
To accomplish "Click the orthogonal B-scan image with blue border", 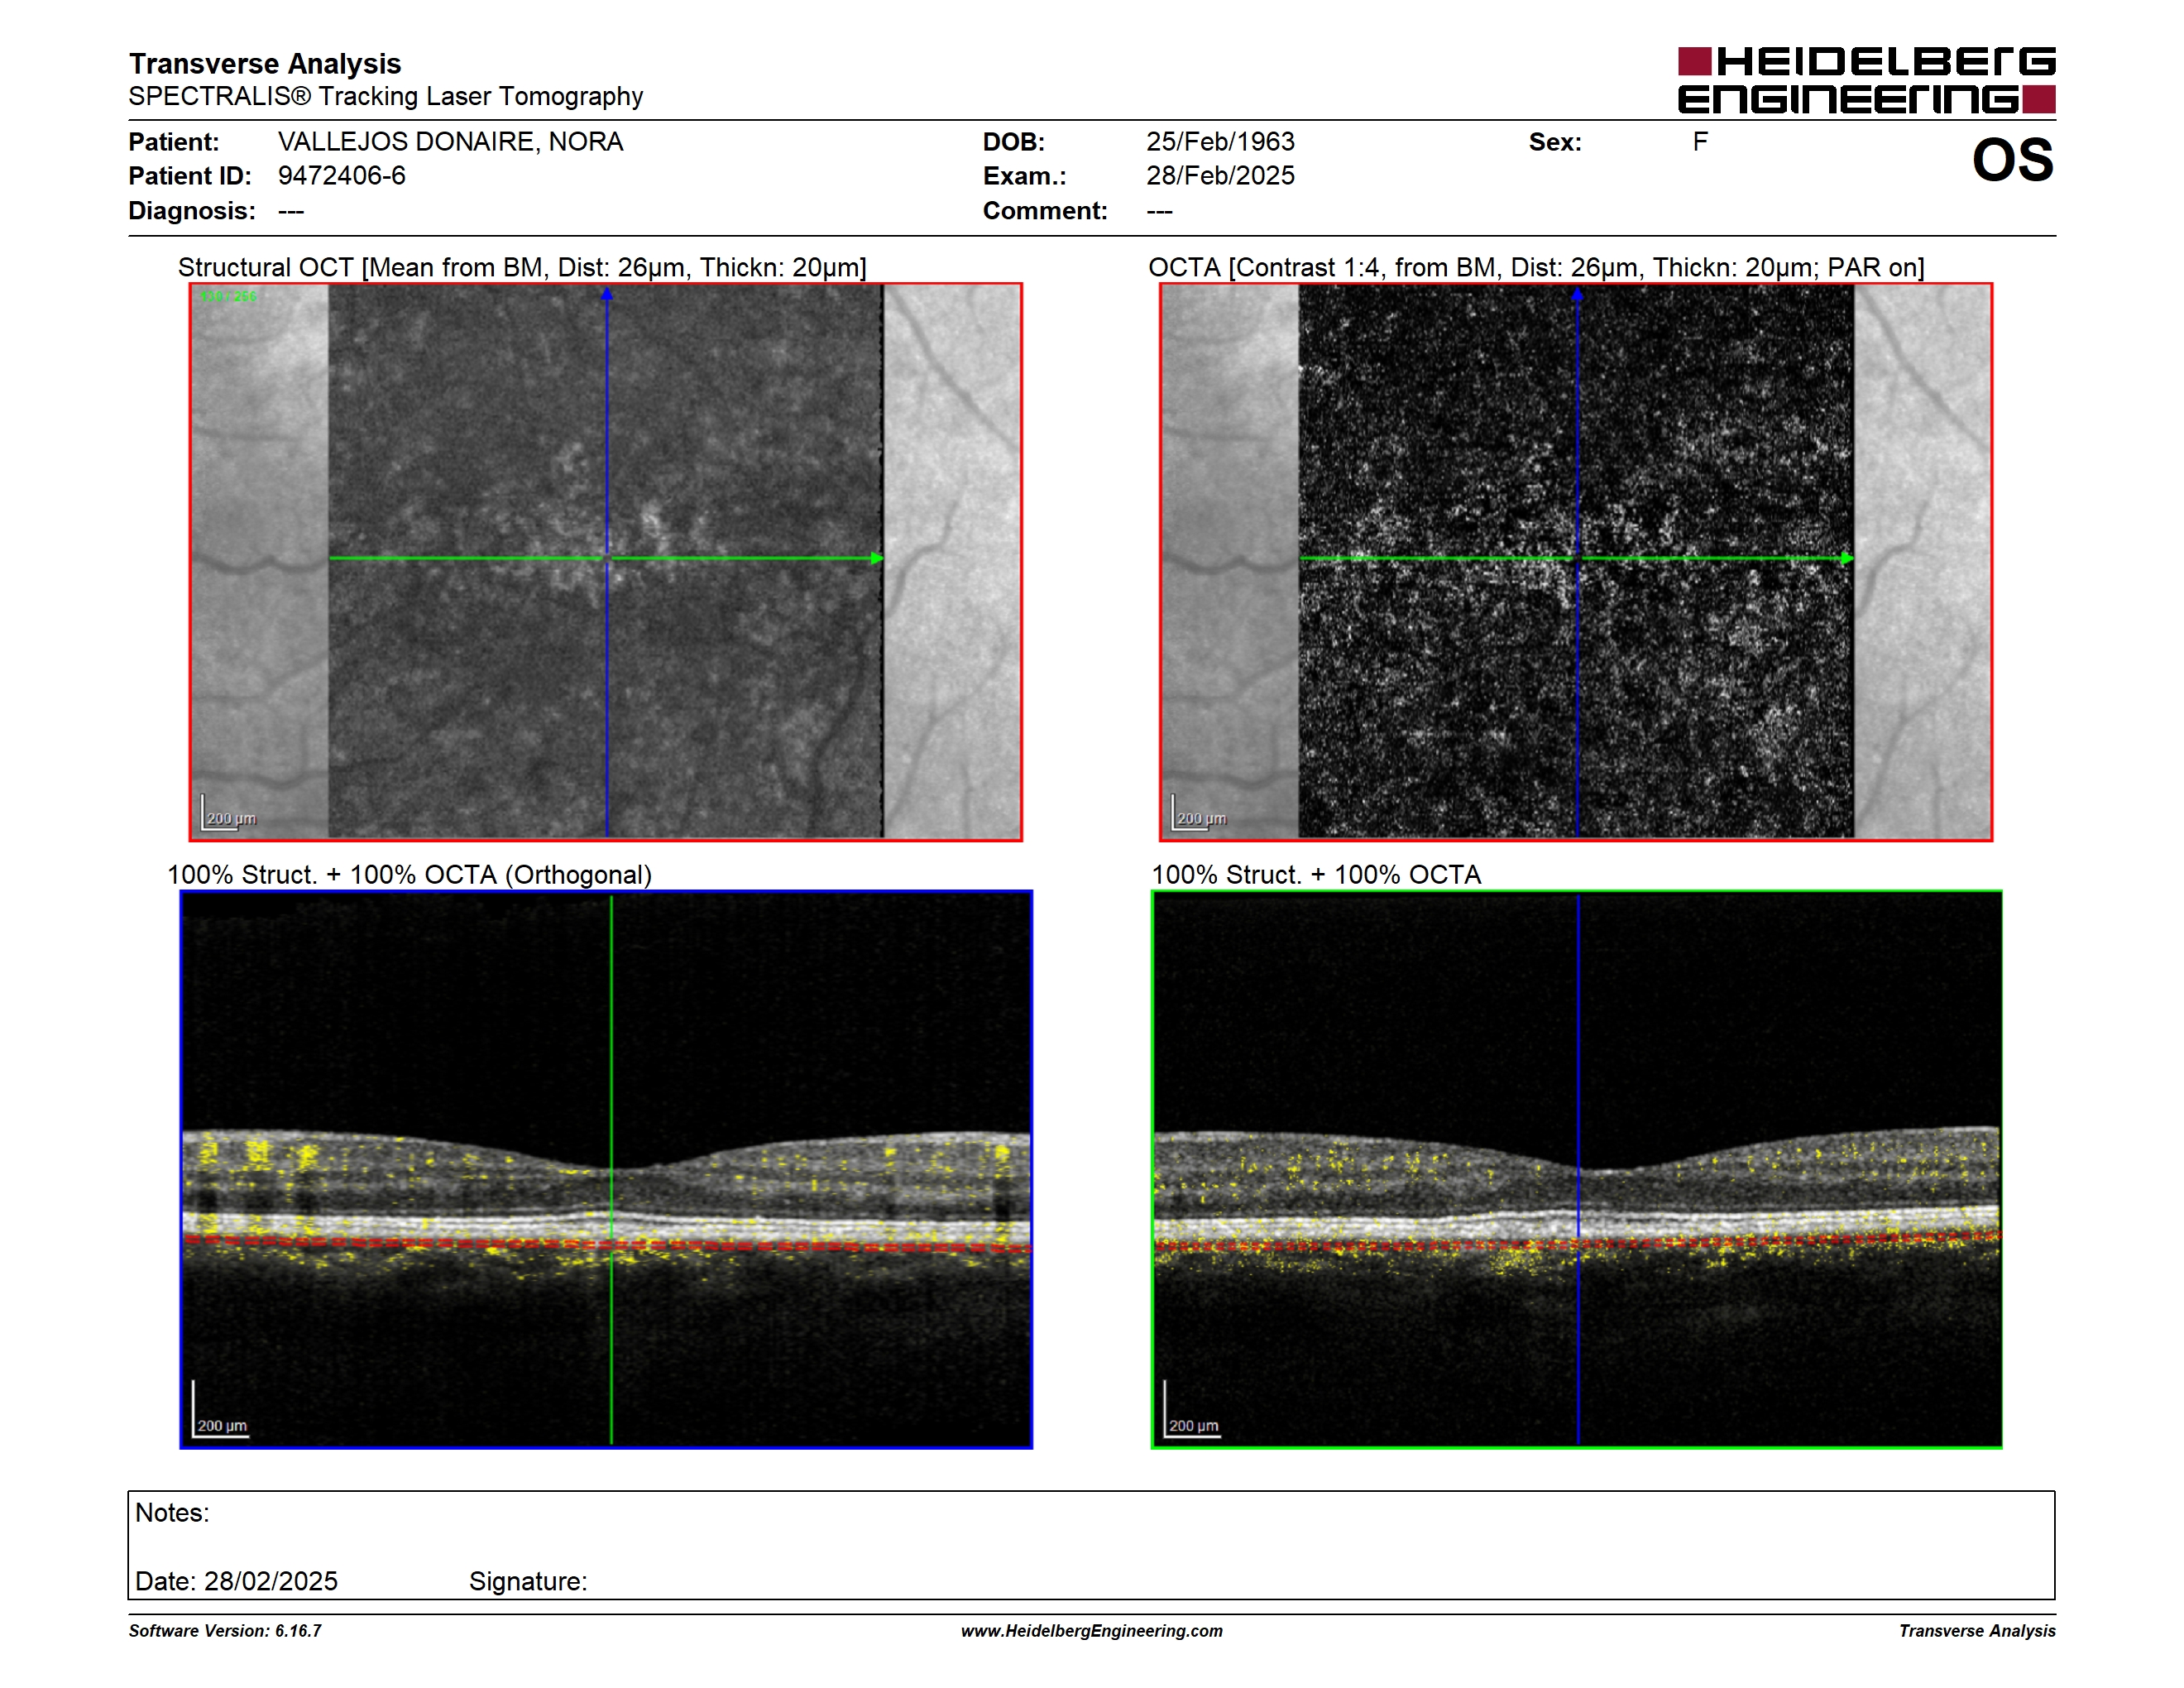I will pos(606,1169).
